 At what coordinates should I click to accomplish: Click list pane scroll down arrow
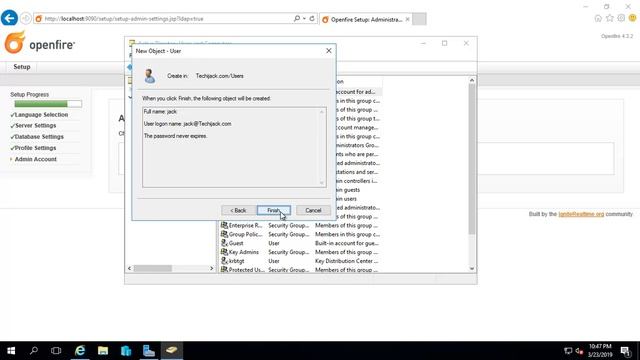pos(472,269)
